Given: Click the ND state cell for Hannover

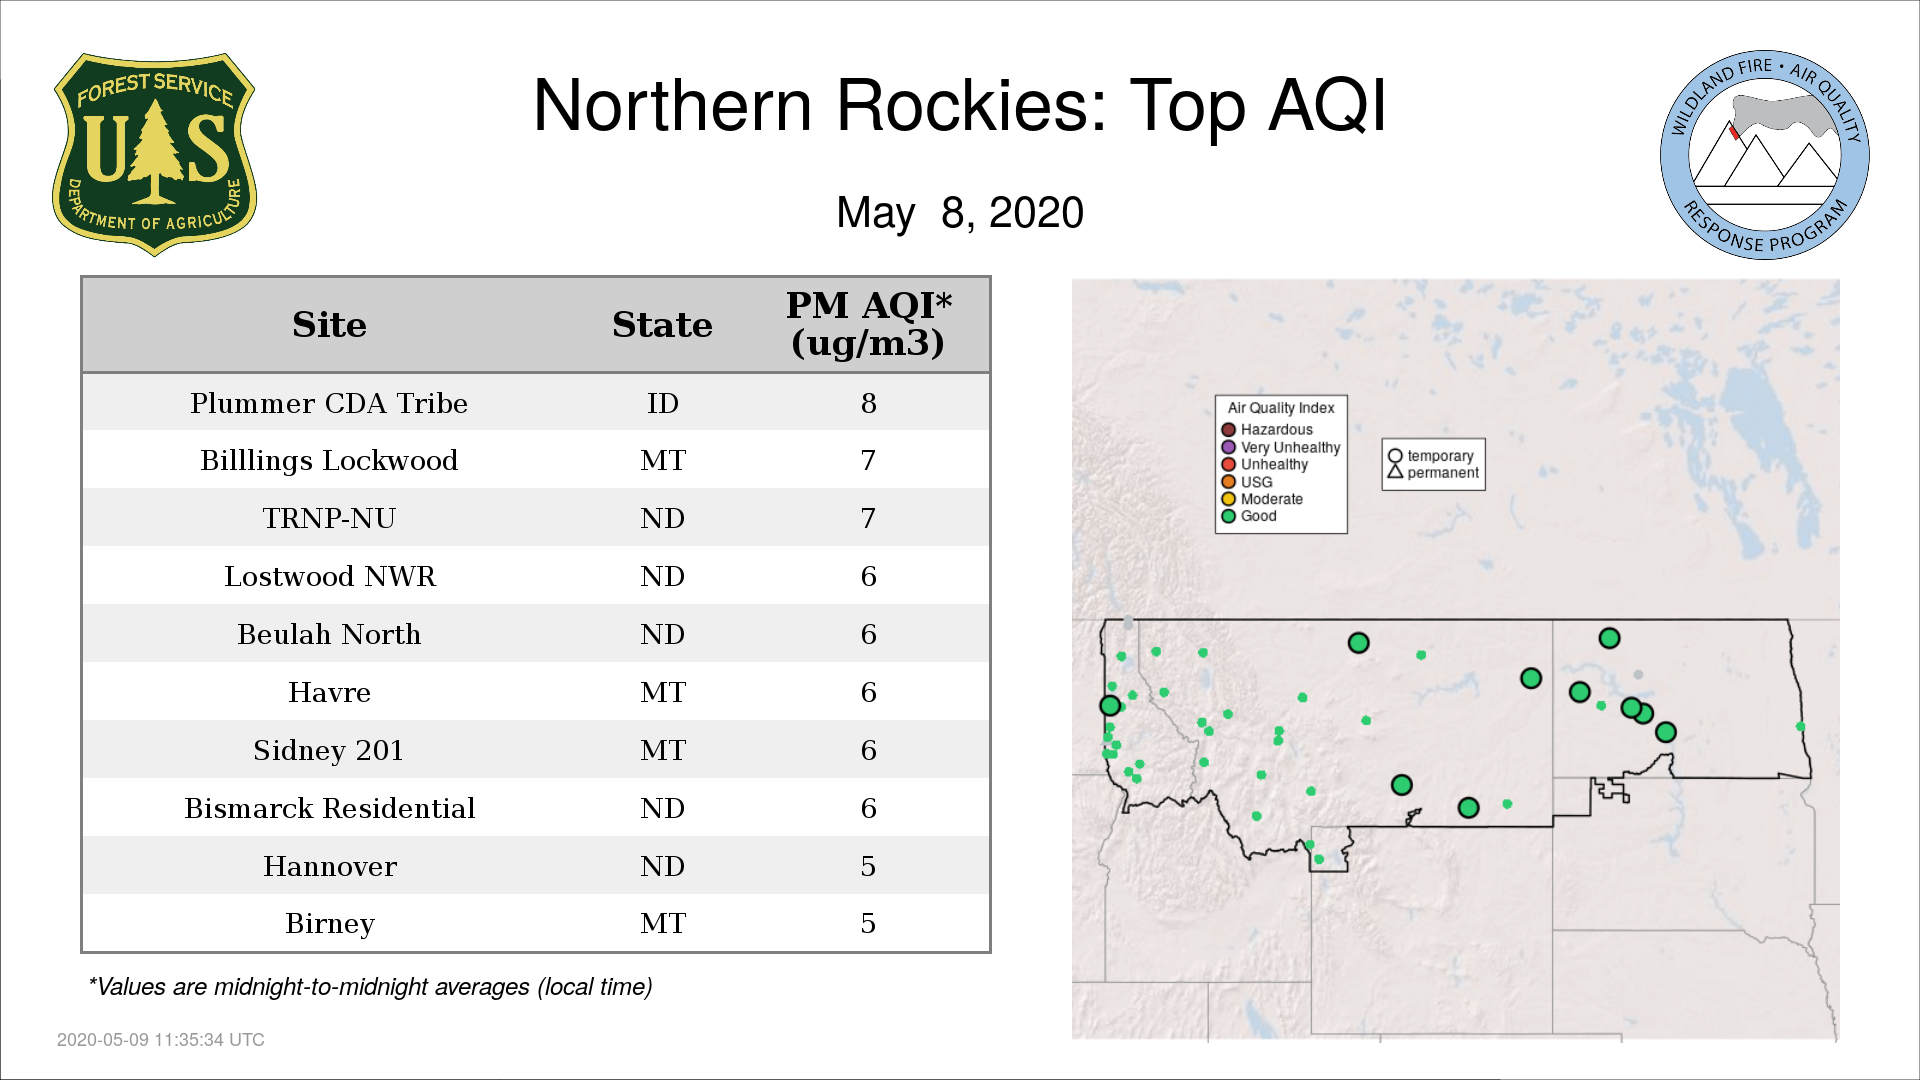Looking at the screenshot, I should 662,866.
